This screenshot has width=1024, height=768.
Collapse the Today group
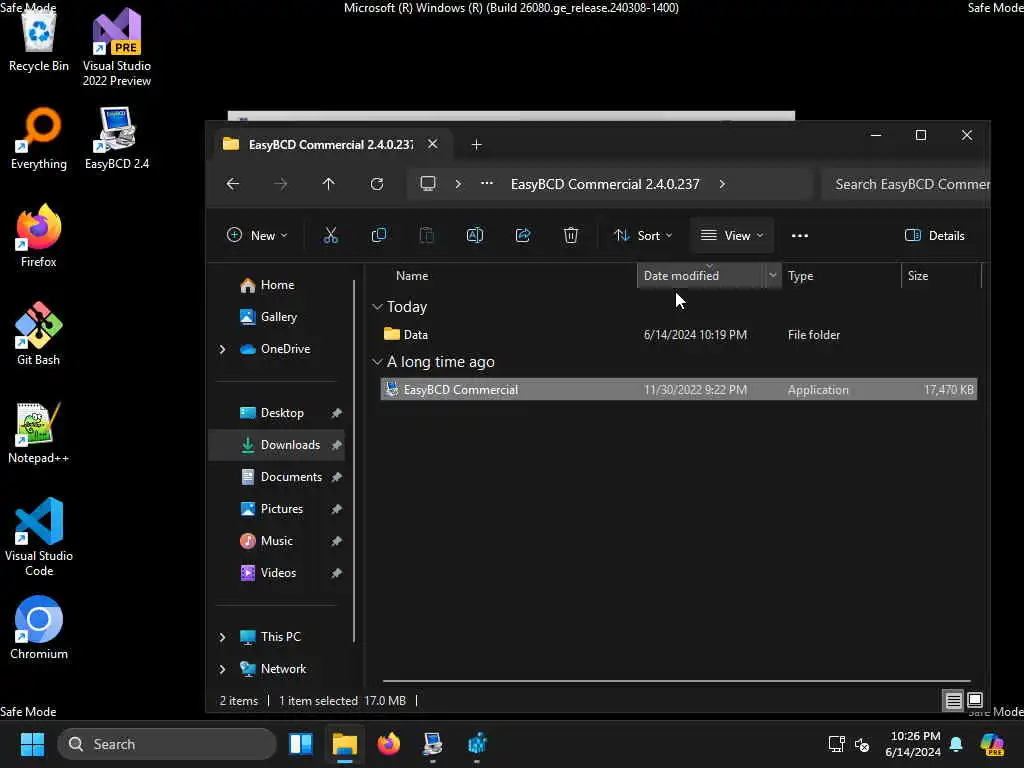point(377,306)
